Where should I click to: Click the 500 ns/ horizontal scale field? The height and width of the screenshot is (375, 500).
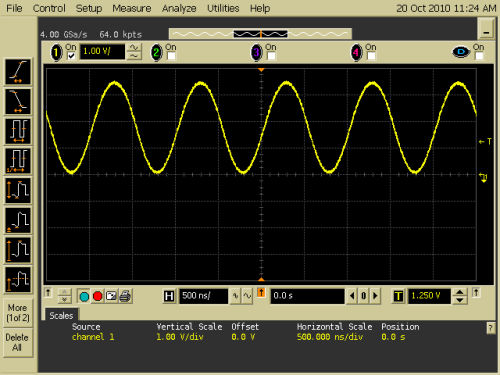203,296
